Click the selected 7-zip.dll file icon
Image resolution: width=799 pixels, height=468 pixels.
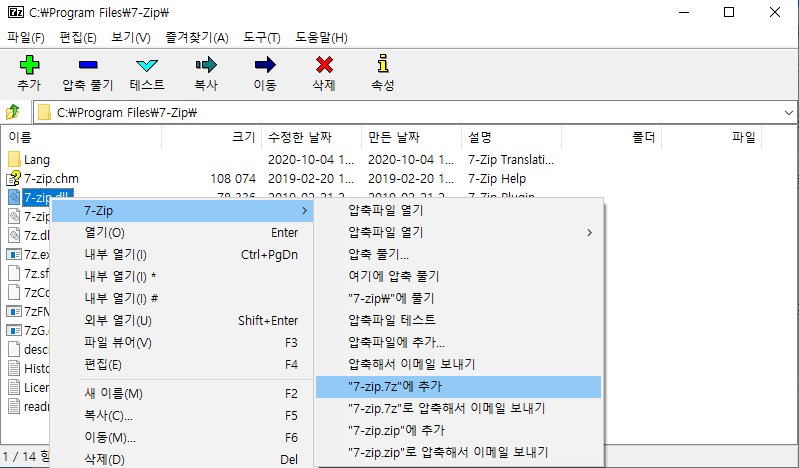coord(14,197)
